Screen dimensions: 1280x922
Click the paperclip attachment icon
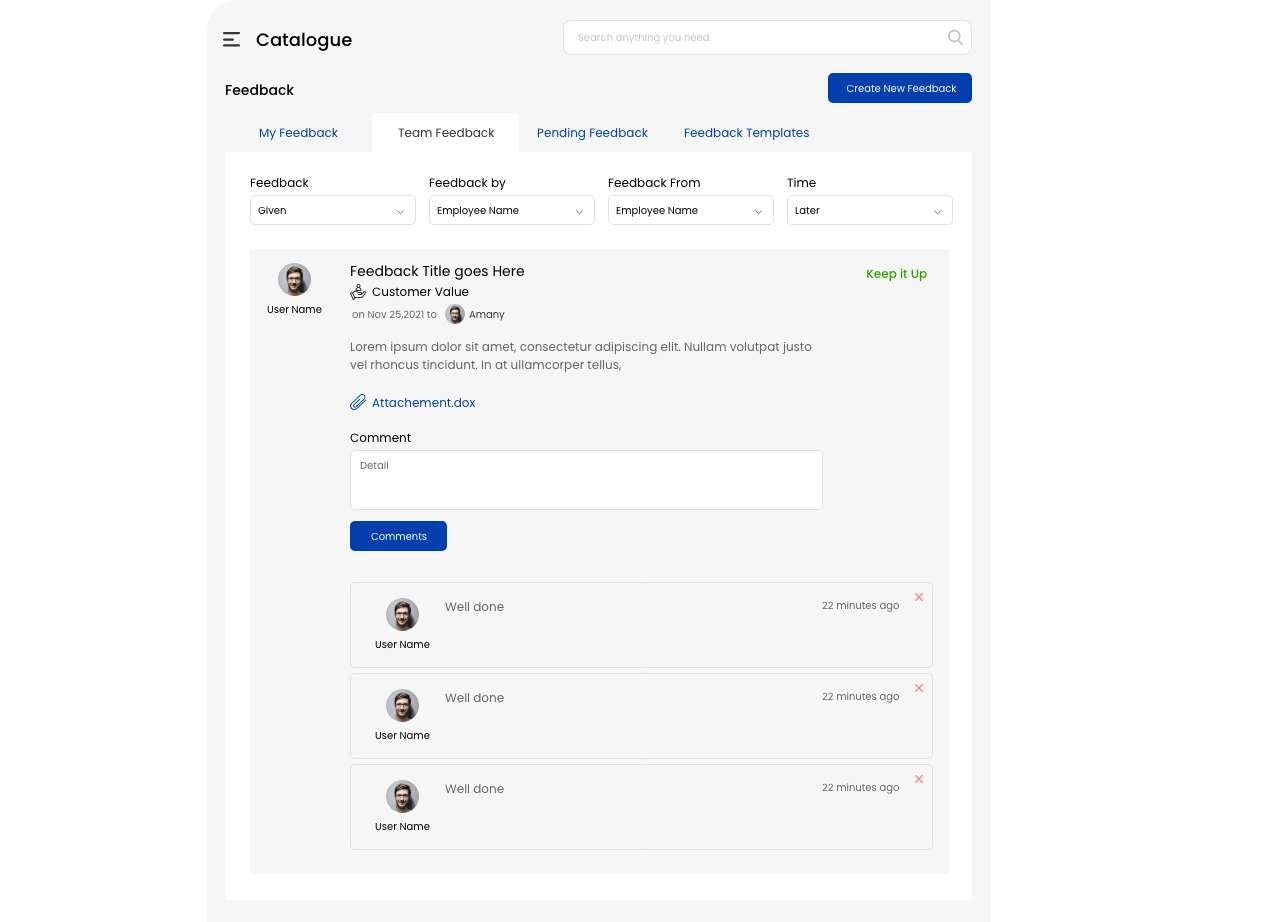click(x=358, y=402)
